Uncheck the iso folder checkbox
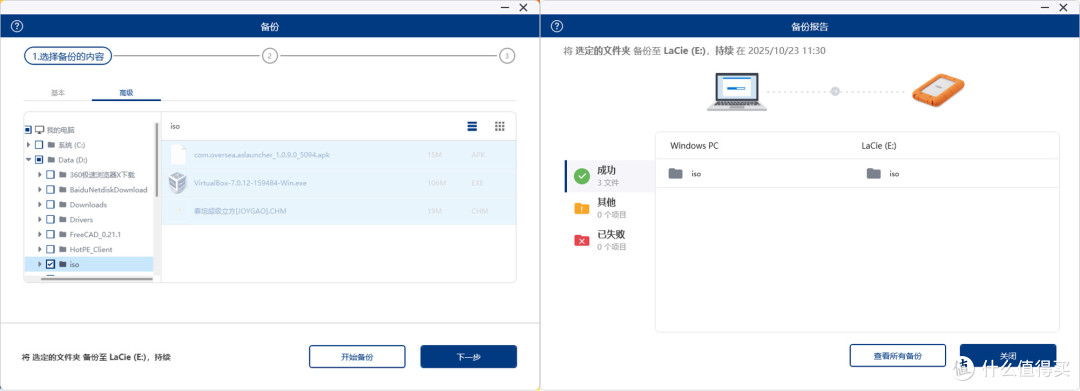 [50, 264]
